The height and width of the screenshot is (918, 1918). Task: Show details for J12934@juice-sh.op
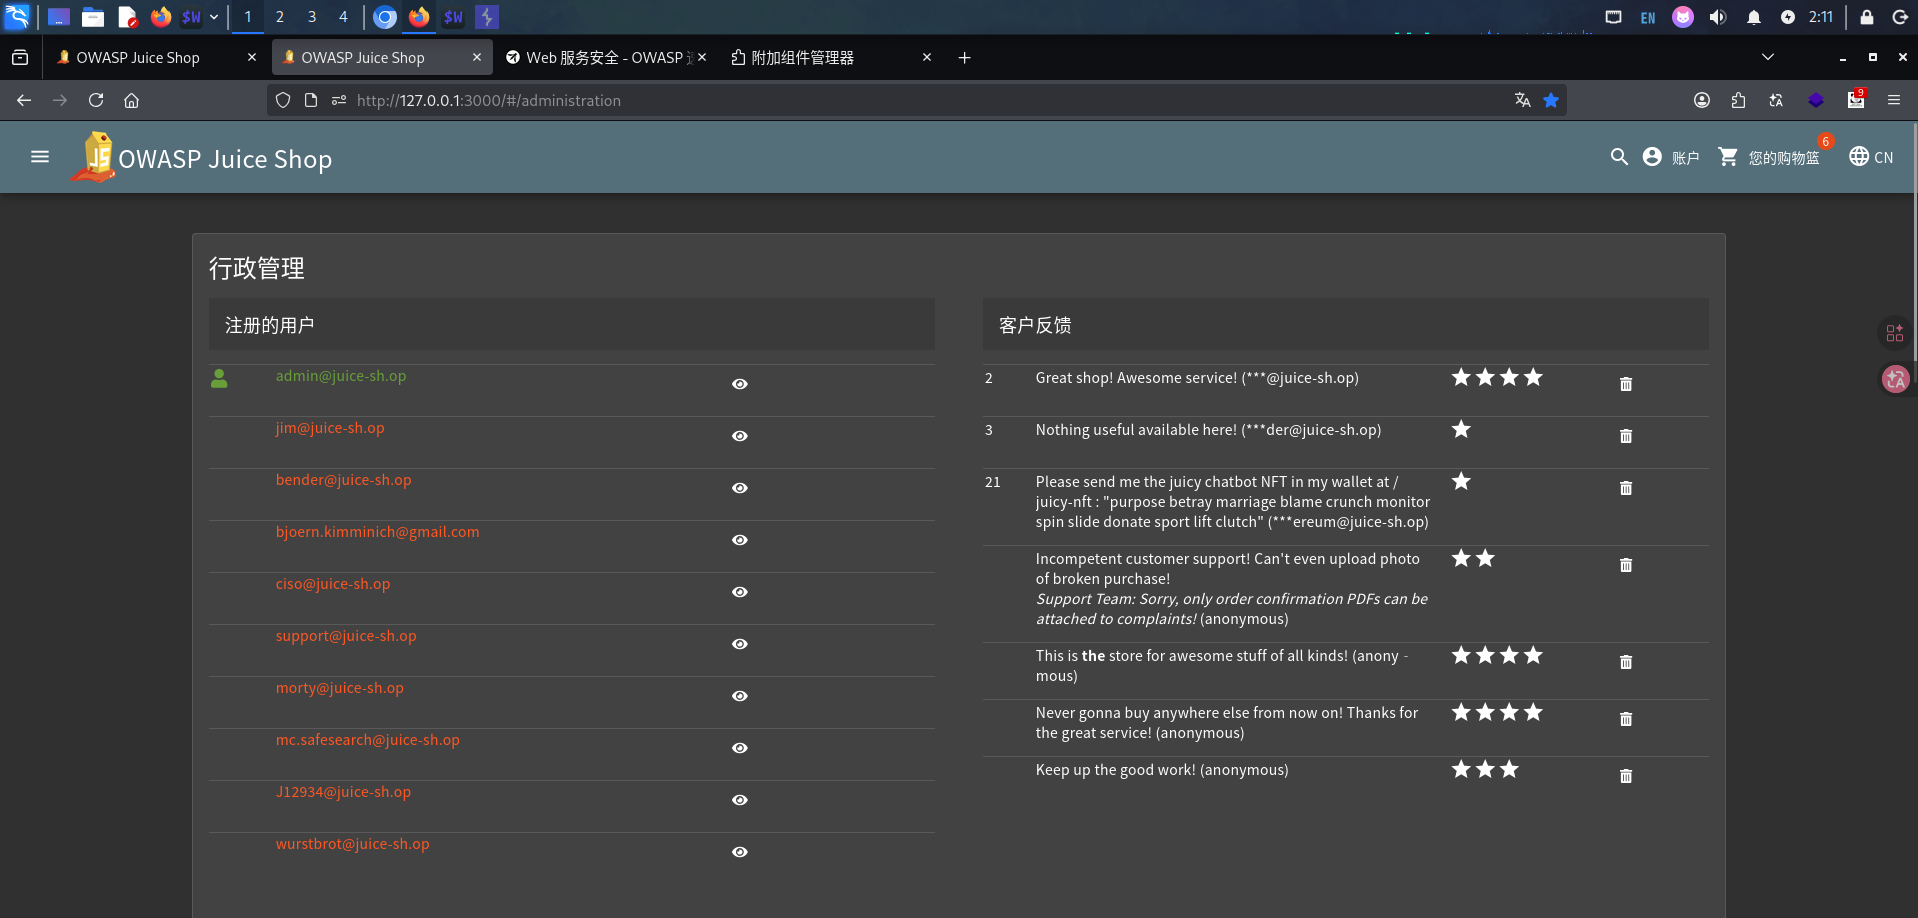[x=740, y=800]
